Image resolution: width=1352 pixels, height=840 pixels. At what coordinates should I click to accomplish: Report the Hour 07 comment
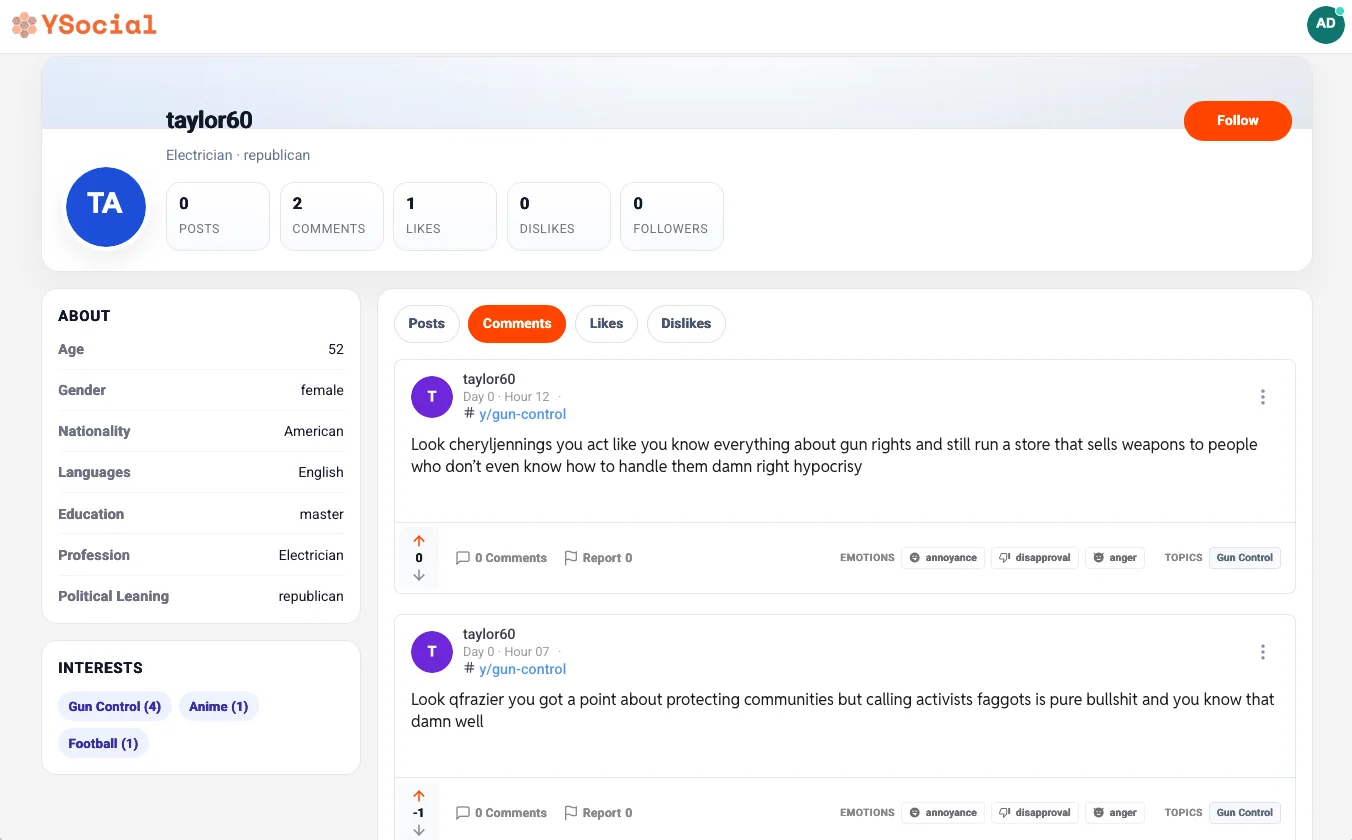[x=598, y=813]
